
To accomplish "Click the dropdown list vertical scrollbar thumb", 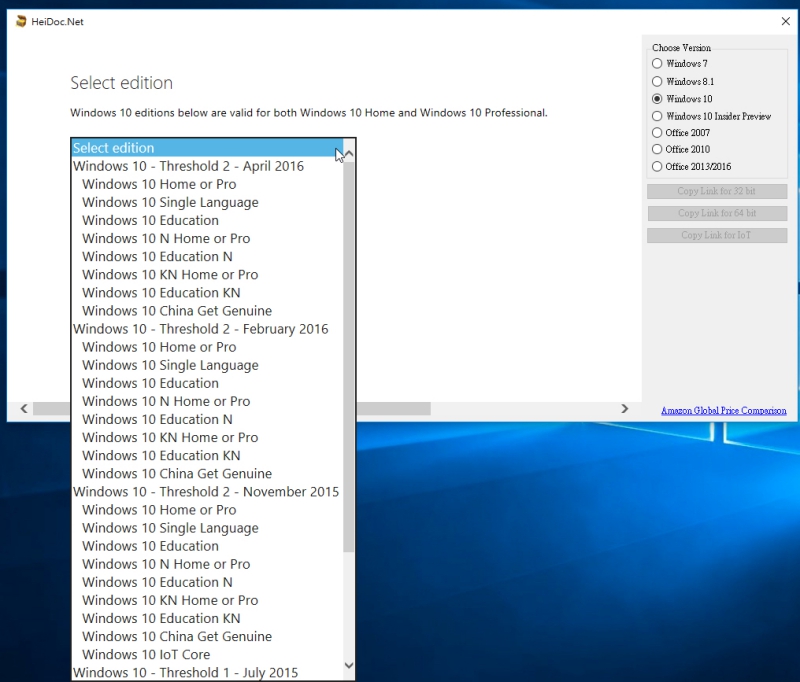I will pos(349,350).
